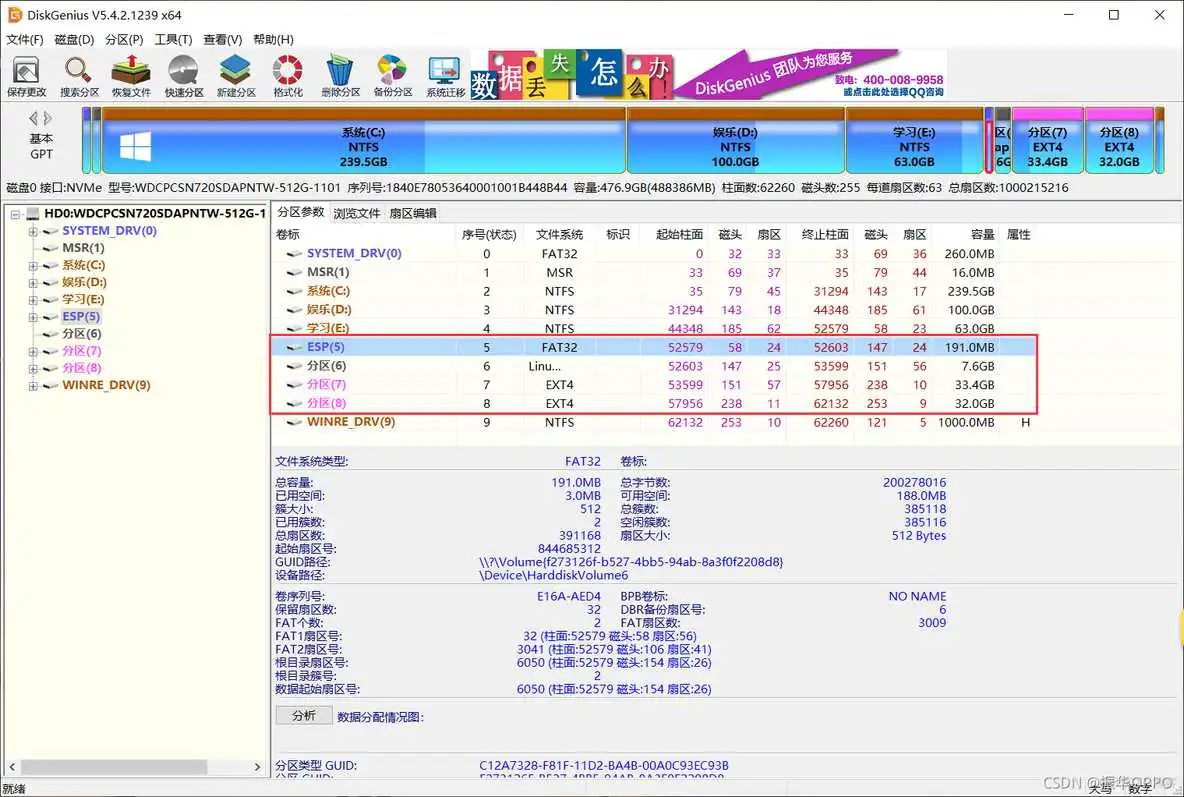Select the 娱乐(D:) partition block
Image resolution: width=1184 pixels, height=797 pixels.
[735, 140]
